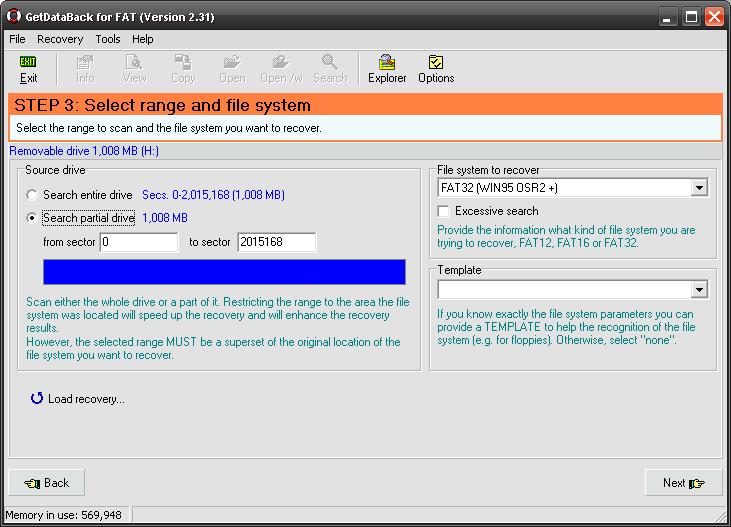Enable the Excessive search checkbox

tap(443, 211)
